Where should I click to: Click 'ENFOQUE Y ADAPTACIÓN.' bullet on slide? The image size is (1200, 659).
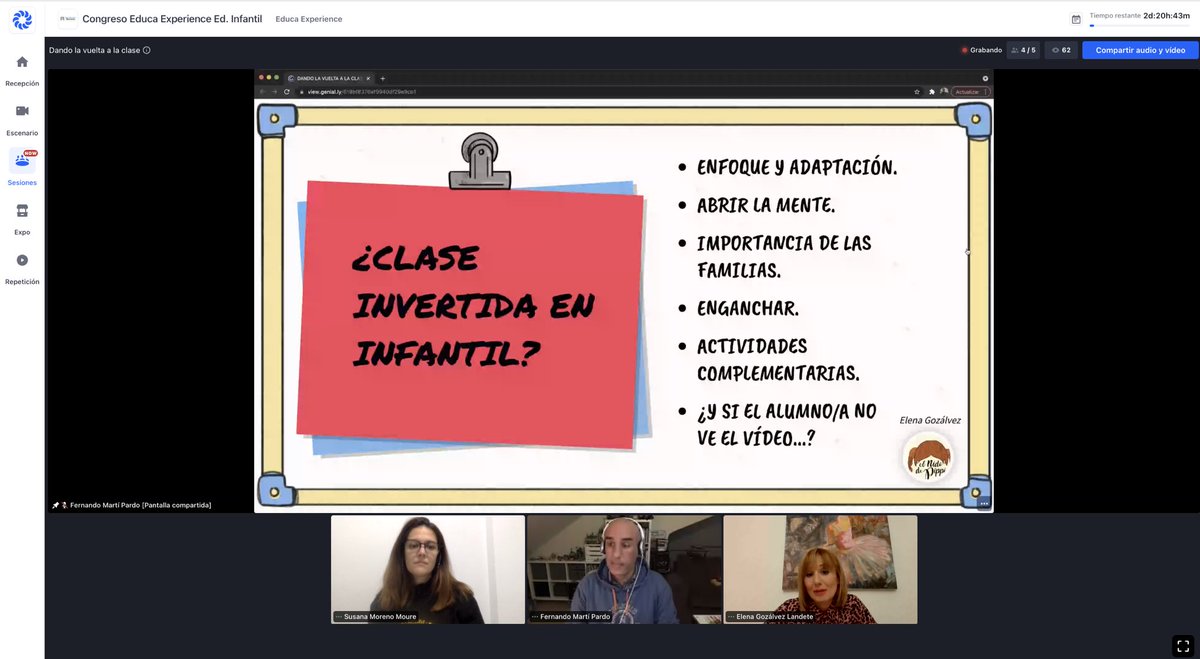click(x=797, y=167)
